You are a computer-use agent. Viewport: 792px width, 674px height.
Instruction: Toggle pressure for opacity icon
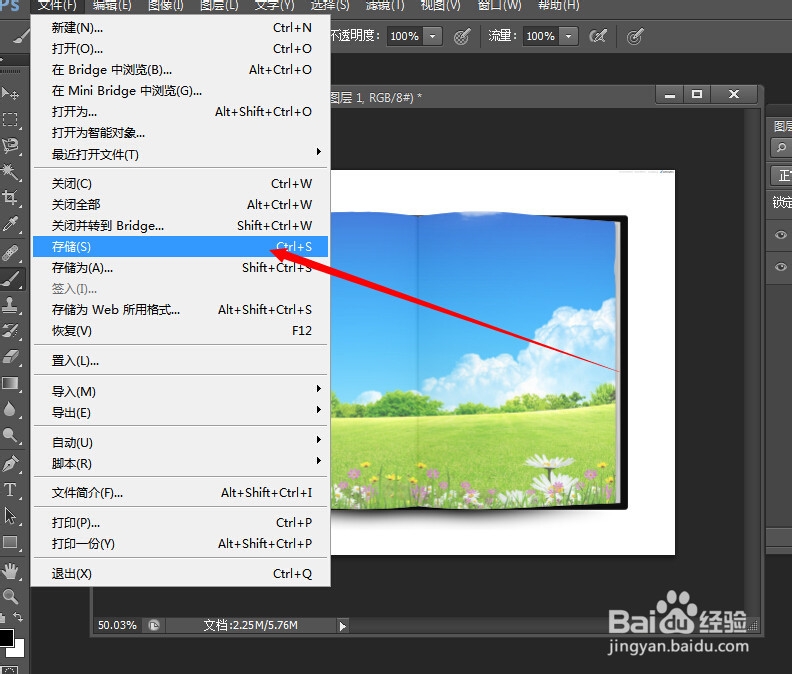coord(462,36)
